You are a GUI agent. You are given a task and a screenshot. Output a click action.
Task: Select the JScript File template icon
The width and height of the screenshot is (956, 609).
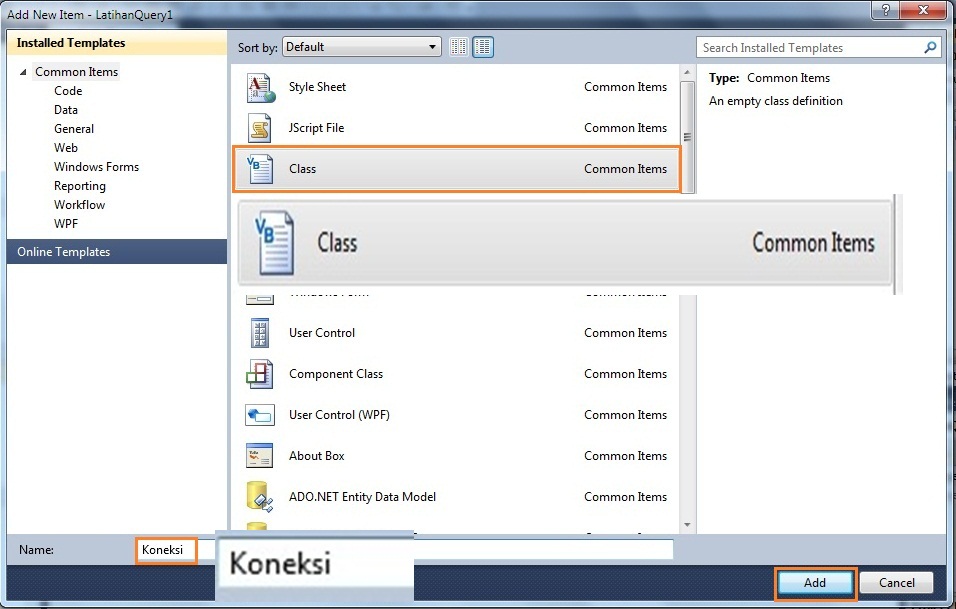click(259, 128)
